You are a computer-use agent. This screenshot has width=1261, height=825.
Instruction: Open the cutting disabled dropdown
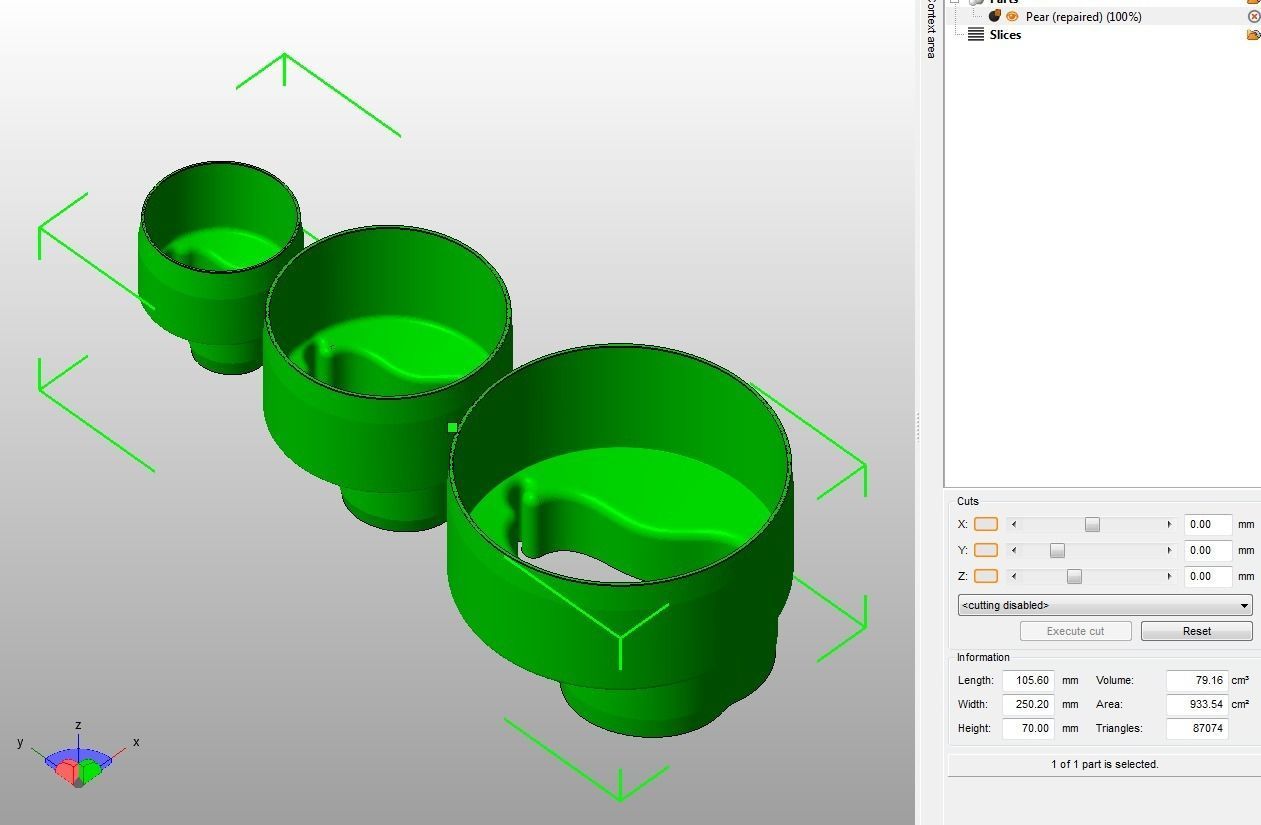click(1105, 605)
